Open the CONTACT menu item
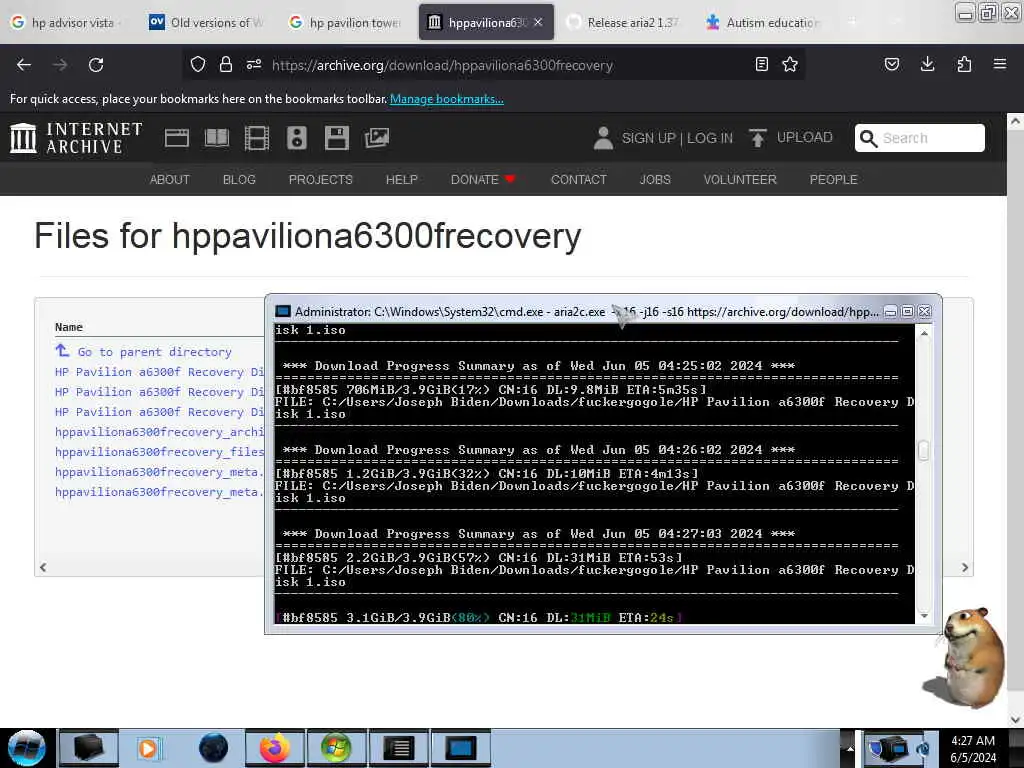The height and width of the screenshot is (768, 1024). [x=579, y=180]
